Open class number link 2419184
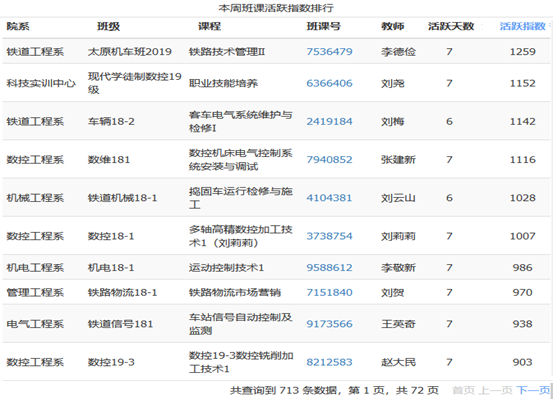The width and height of the screenshot is (553, 399). (x=329, y=121)
